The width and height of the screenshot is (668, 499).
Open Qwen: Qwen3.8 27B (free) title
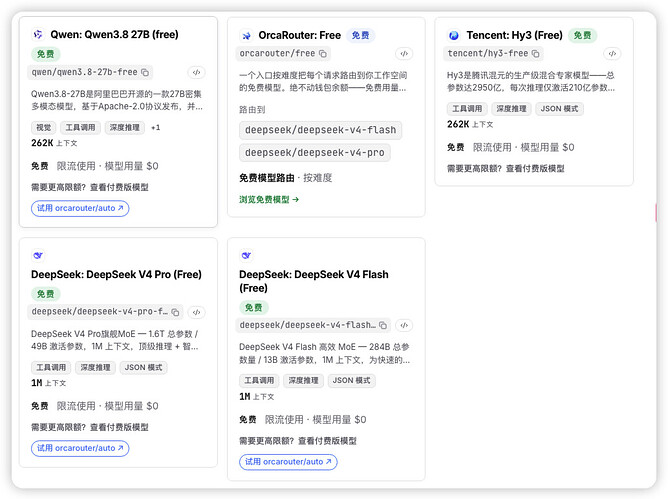114,35
